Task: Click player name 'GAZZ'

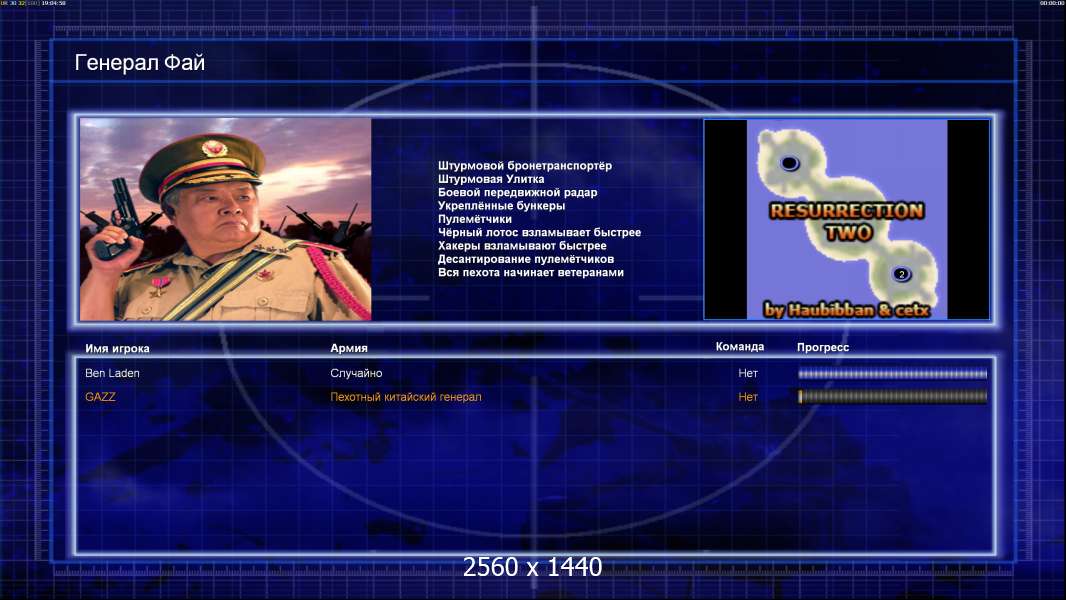Action: click(100, 397)
